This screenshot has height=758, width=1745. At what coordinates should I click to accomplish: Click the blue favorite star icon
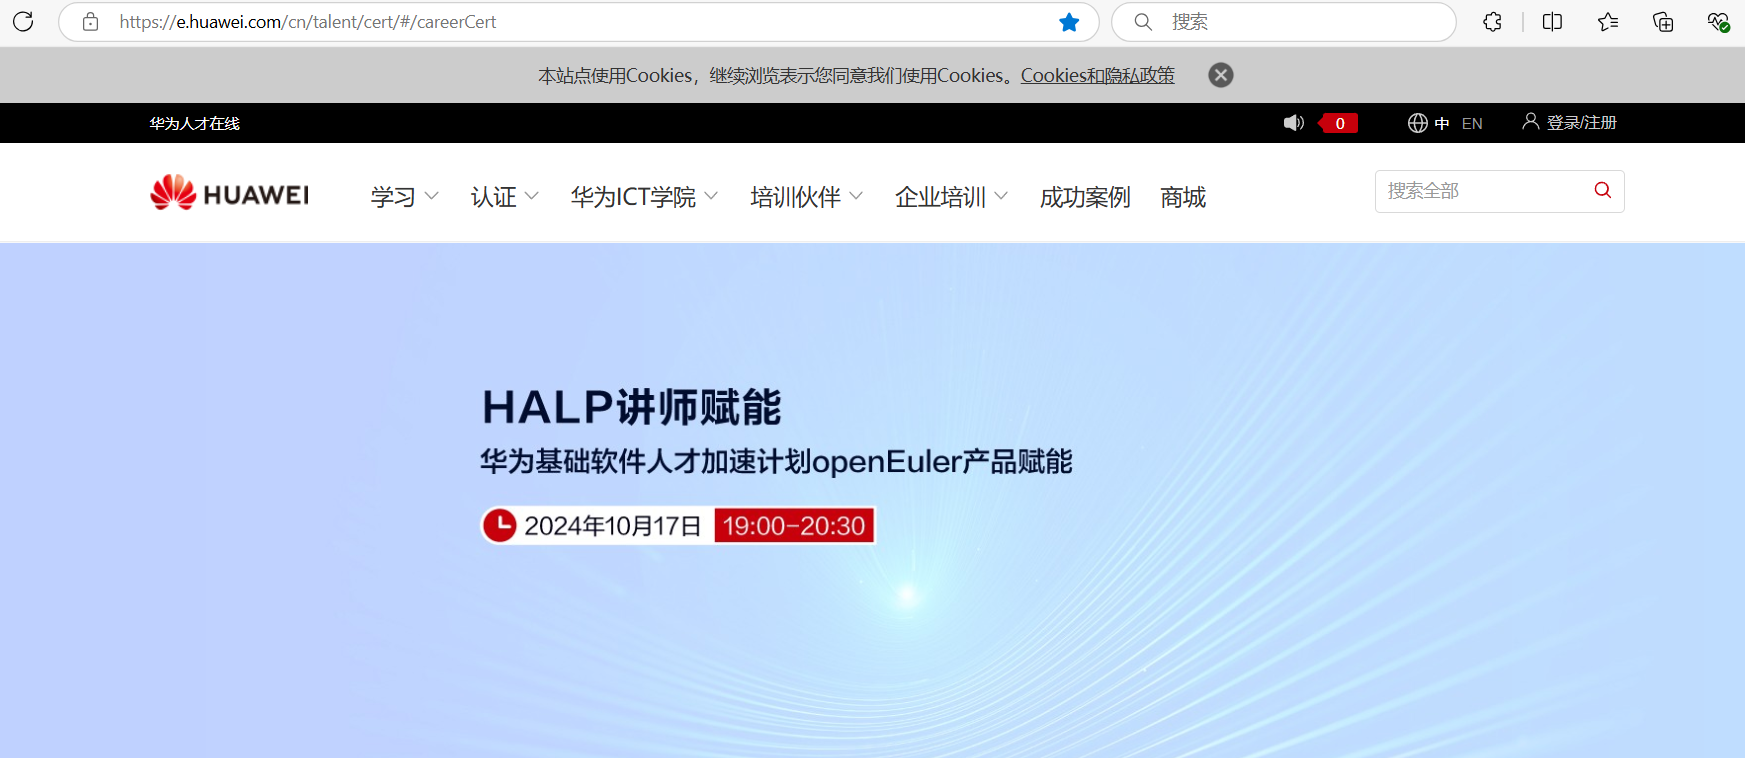click(1069, 22)
